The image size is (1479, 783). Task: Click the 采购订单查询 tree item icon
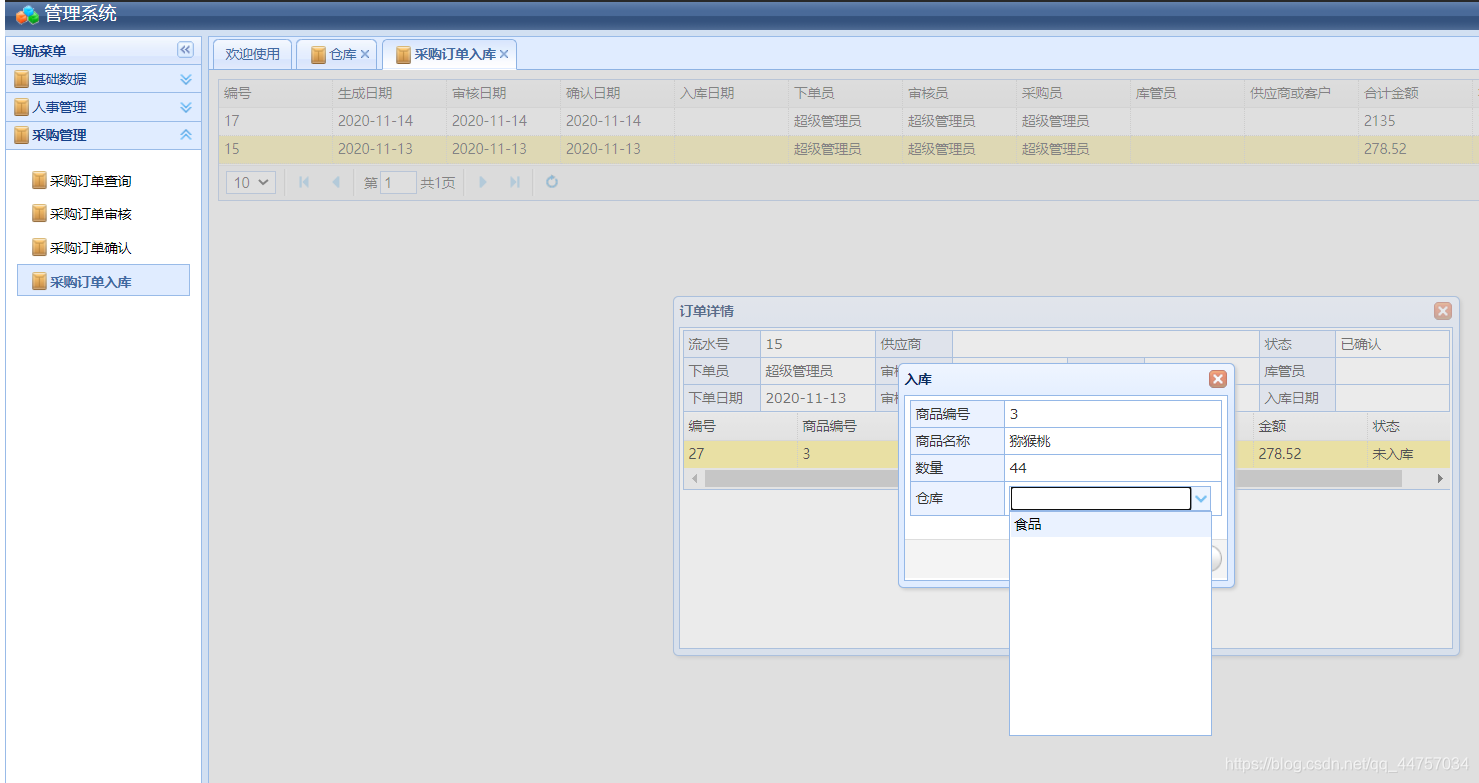tap(39, 180)
